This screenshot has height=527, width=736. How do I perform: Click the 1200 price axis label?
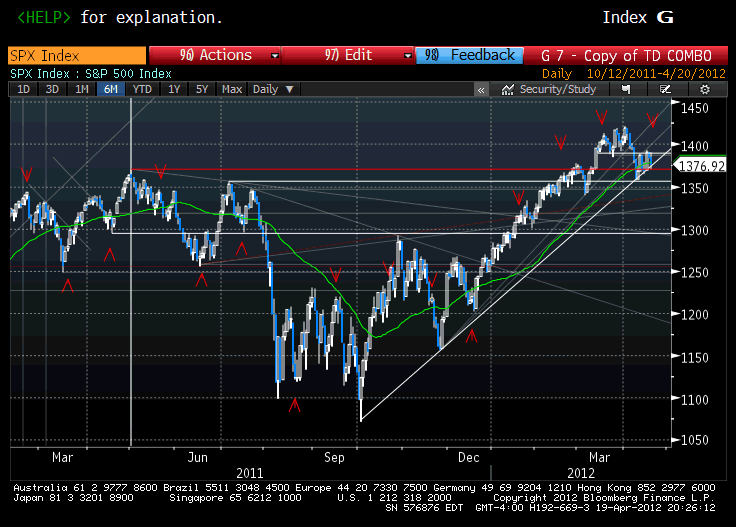click(695, 314)
